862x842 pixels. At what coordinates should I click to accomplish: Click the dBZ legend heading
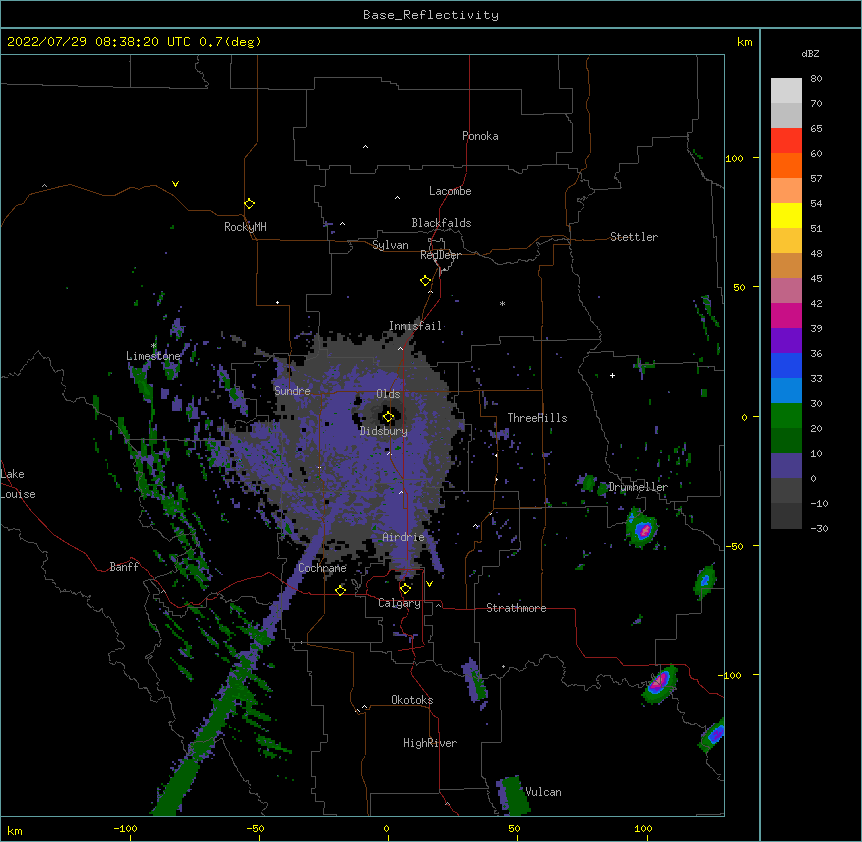[x=810, y=54]
